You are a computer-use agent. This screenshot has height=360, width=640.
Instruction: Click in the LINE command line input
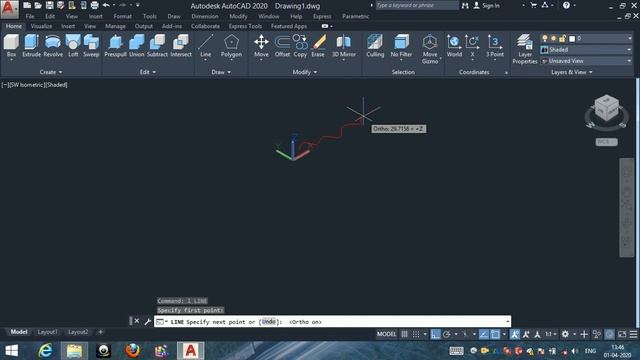[332, 322]
